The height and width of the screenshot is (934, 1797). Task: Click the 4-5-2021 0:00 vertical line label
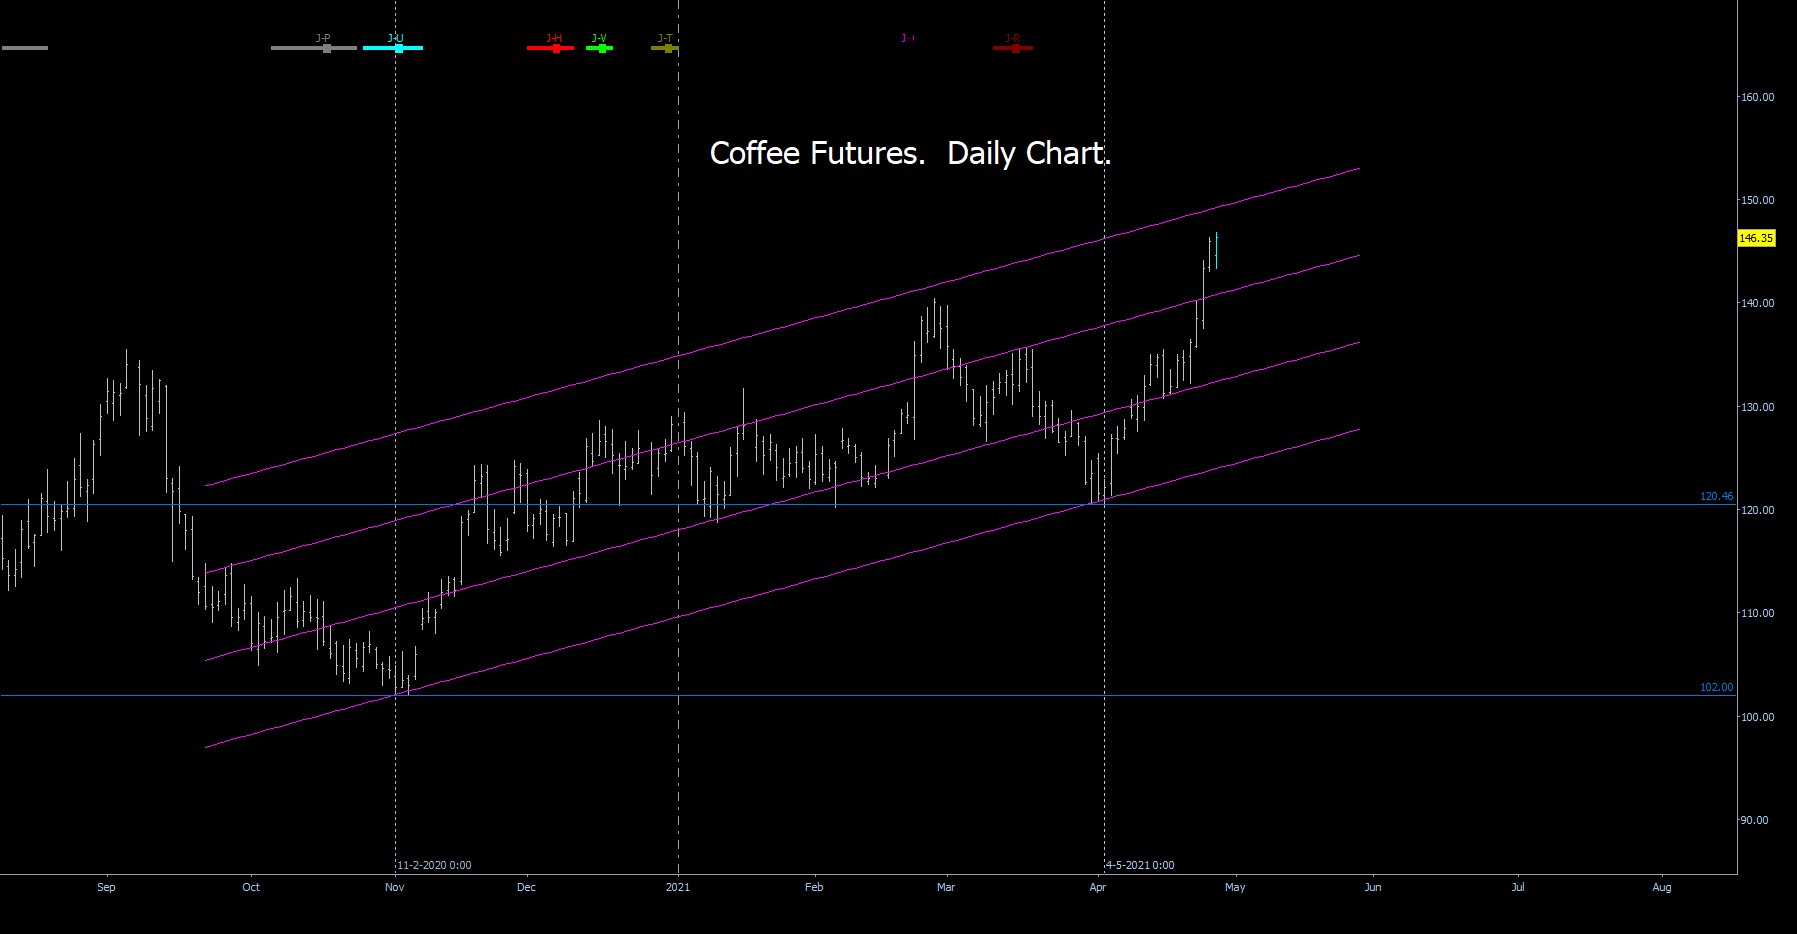click(1140, 865)
